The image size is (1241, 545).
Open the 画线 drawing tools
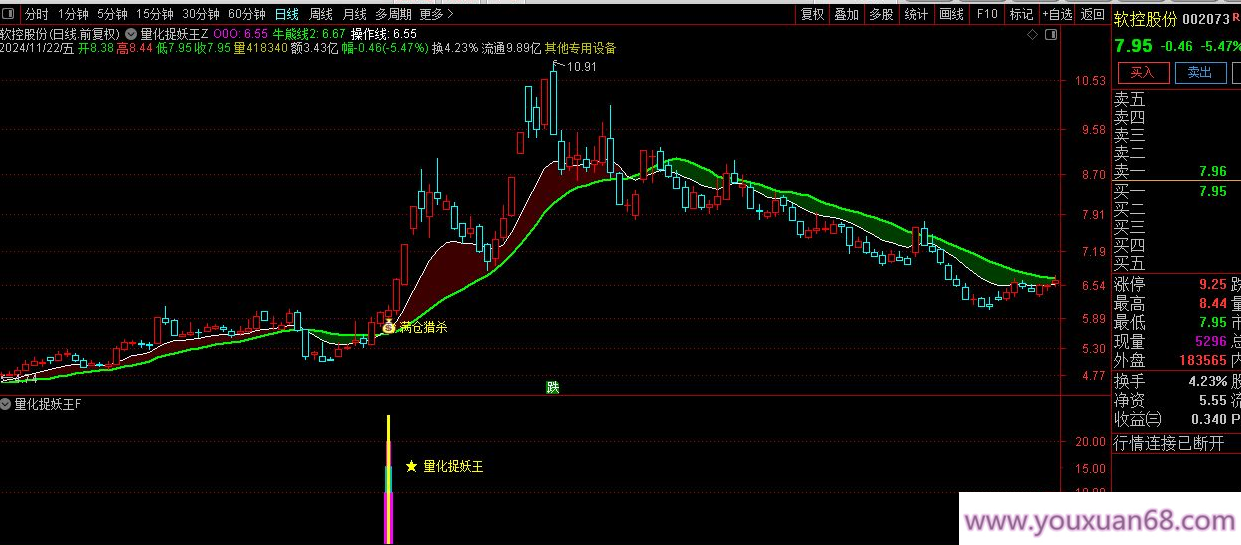(951, 14)
